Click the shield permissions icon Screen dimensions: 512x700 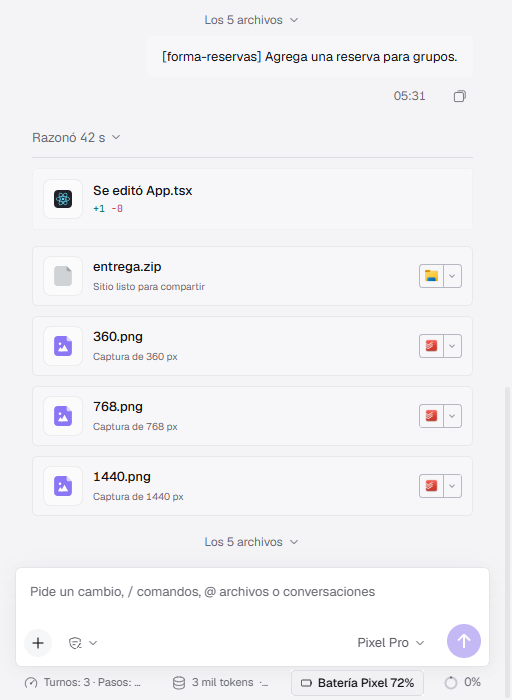[75, 643]
